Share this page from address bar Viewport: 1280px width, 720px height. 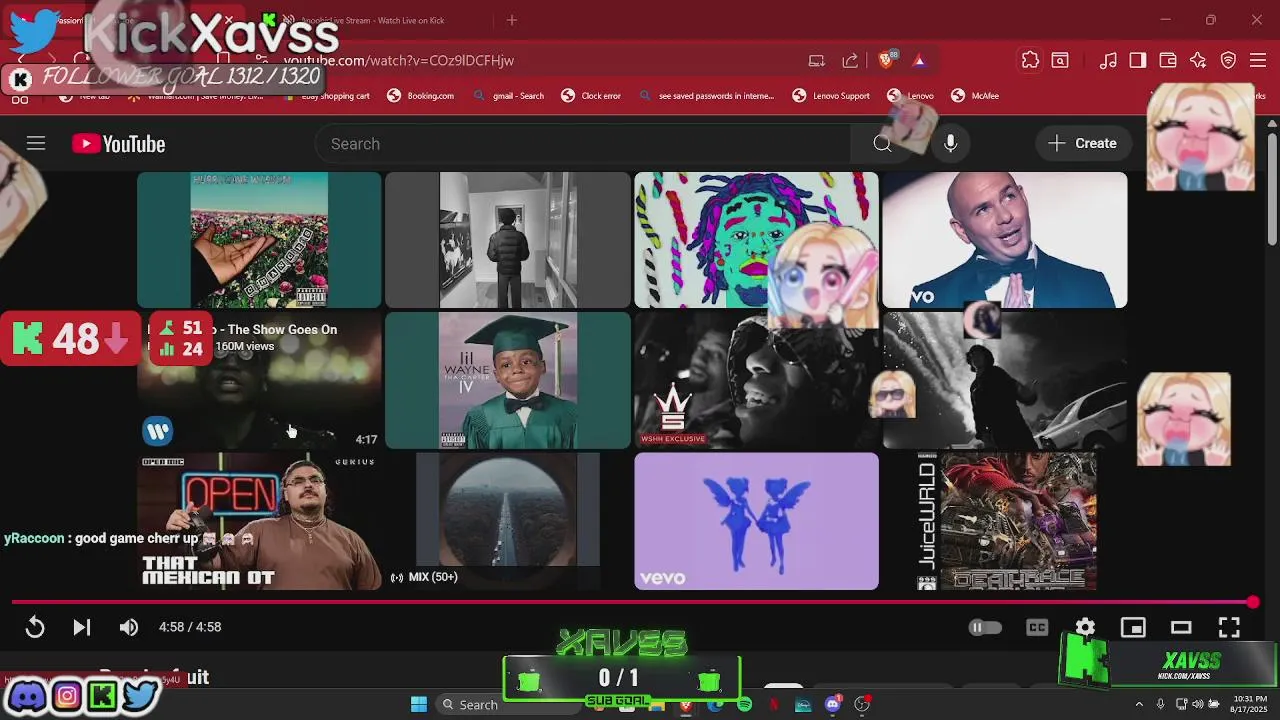point(850,60)
